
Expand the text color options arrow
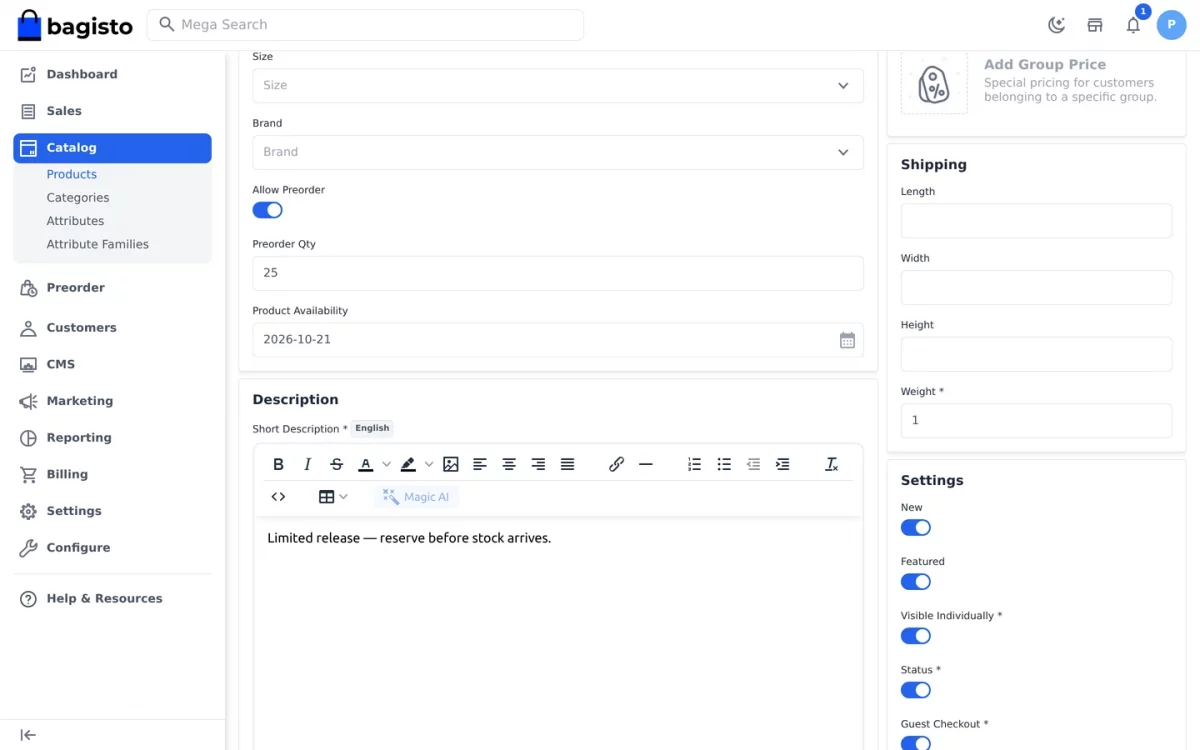pyautogui.click(x=386, y=464)
